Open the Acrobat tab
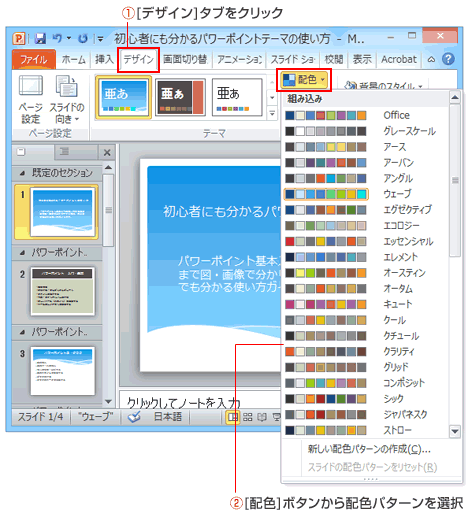The height and width of the screenshot is (515, 468). click(399, 59)
